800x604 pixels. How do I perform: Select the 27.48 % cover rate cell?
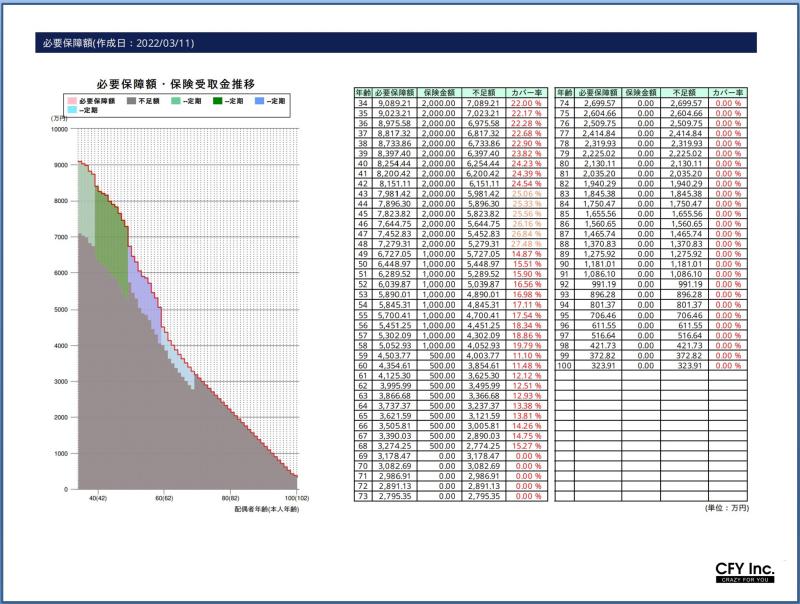(x=526, y=243)
